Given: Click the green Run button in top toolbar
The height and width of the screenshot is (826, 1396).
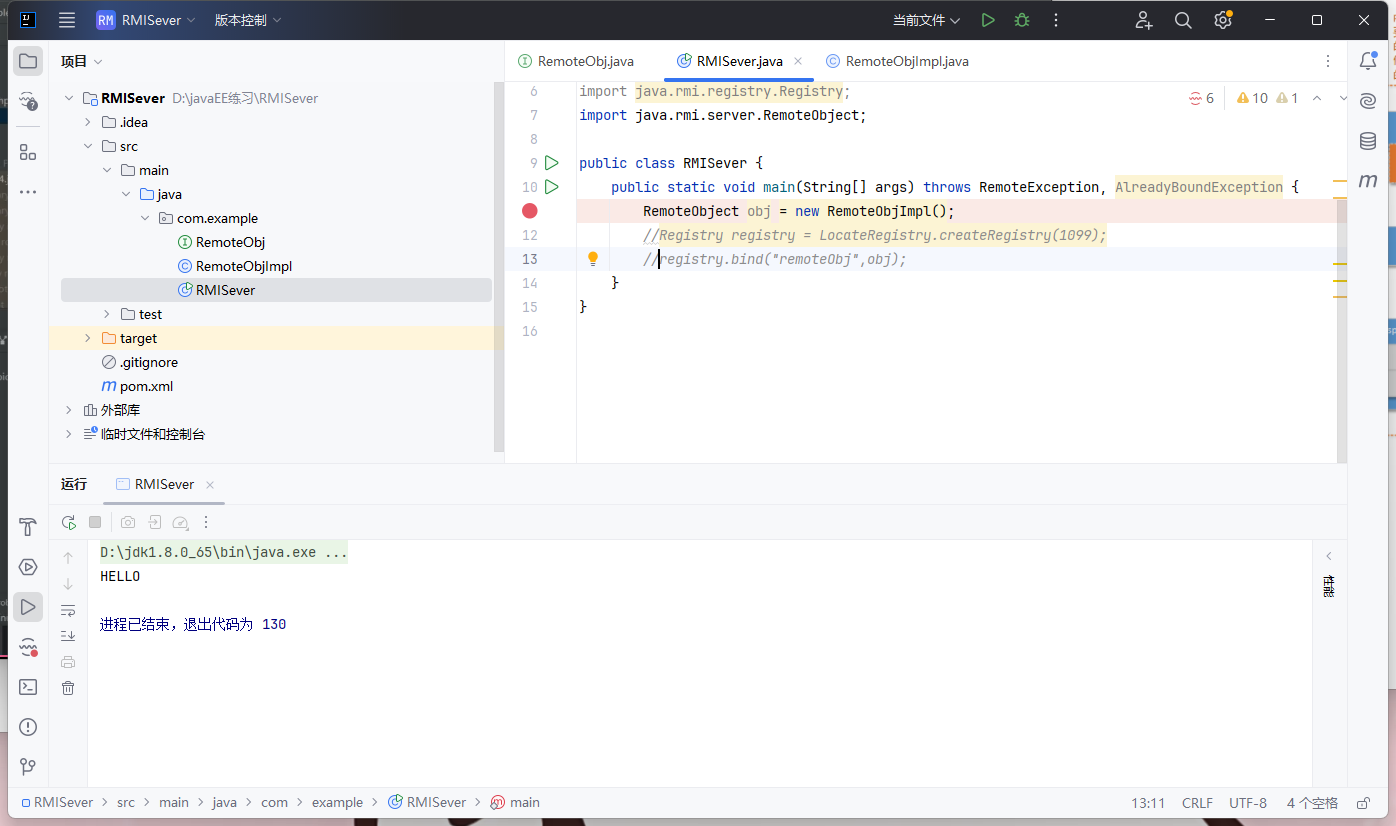Looking at the screenshot, I should [x=988, y=20].
